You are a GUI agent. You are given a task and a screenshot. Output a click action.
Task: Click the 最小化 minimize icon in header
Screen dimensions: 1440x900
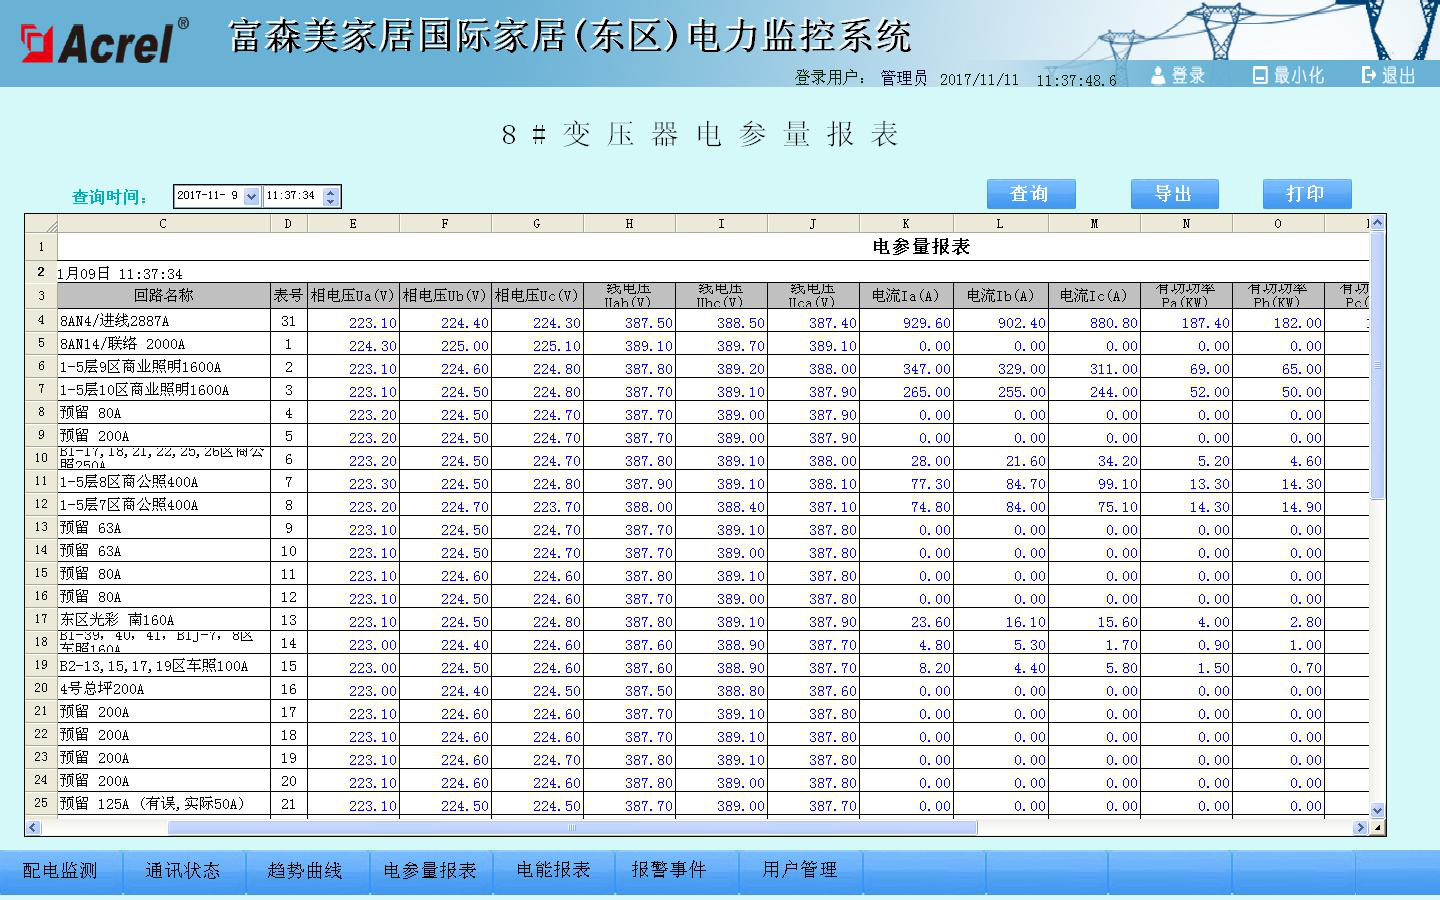coord(1260,75)
